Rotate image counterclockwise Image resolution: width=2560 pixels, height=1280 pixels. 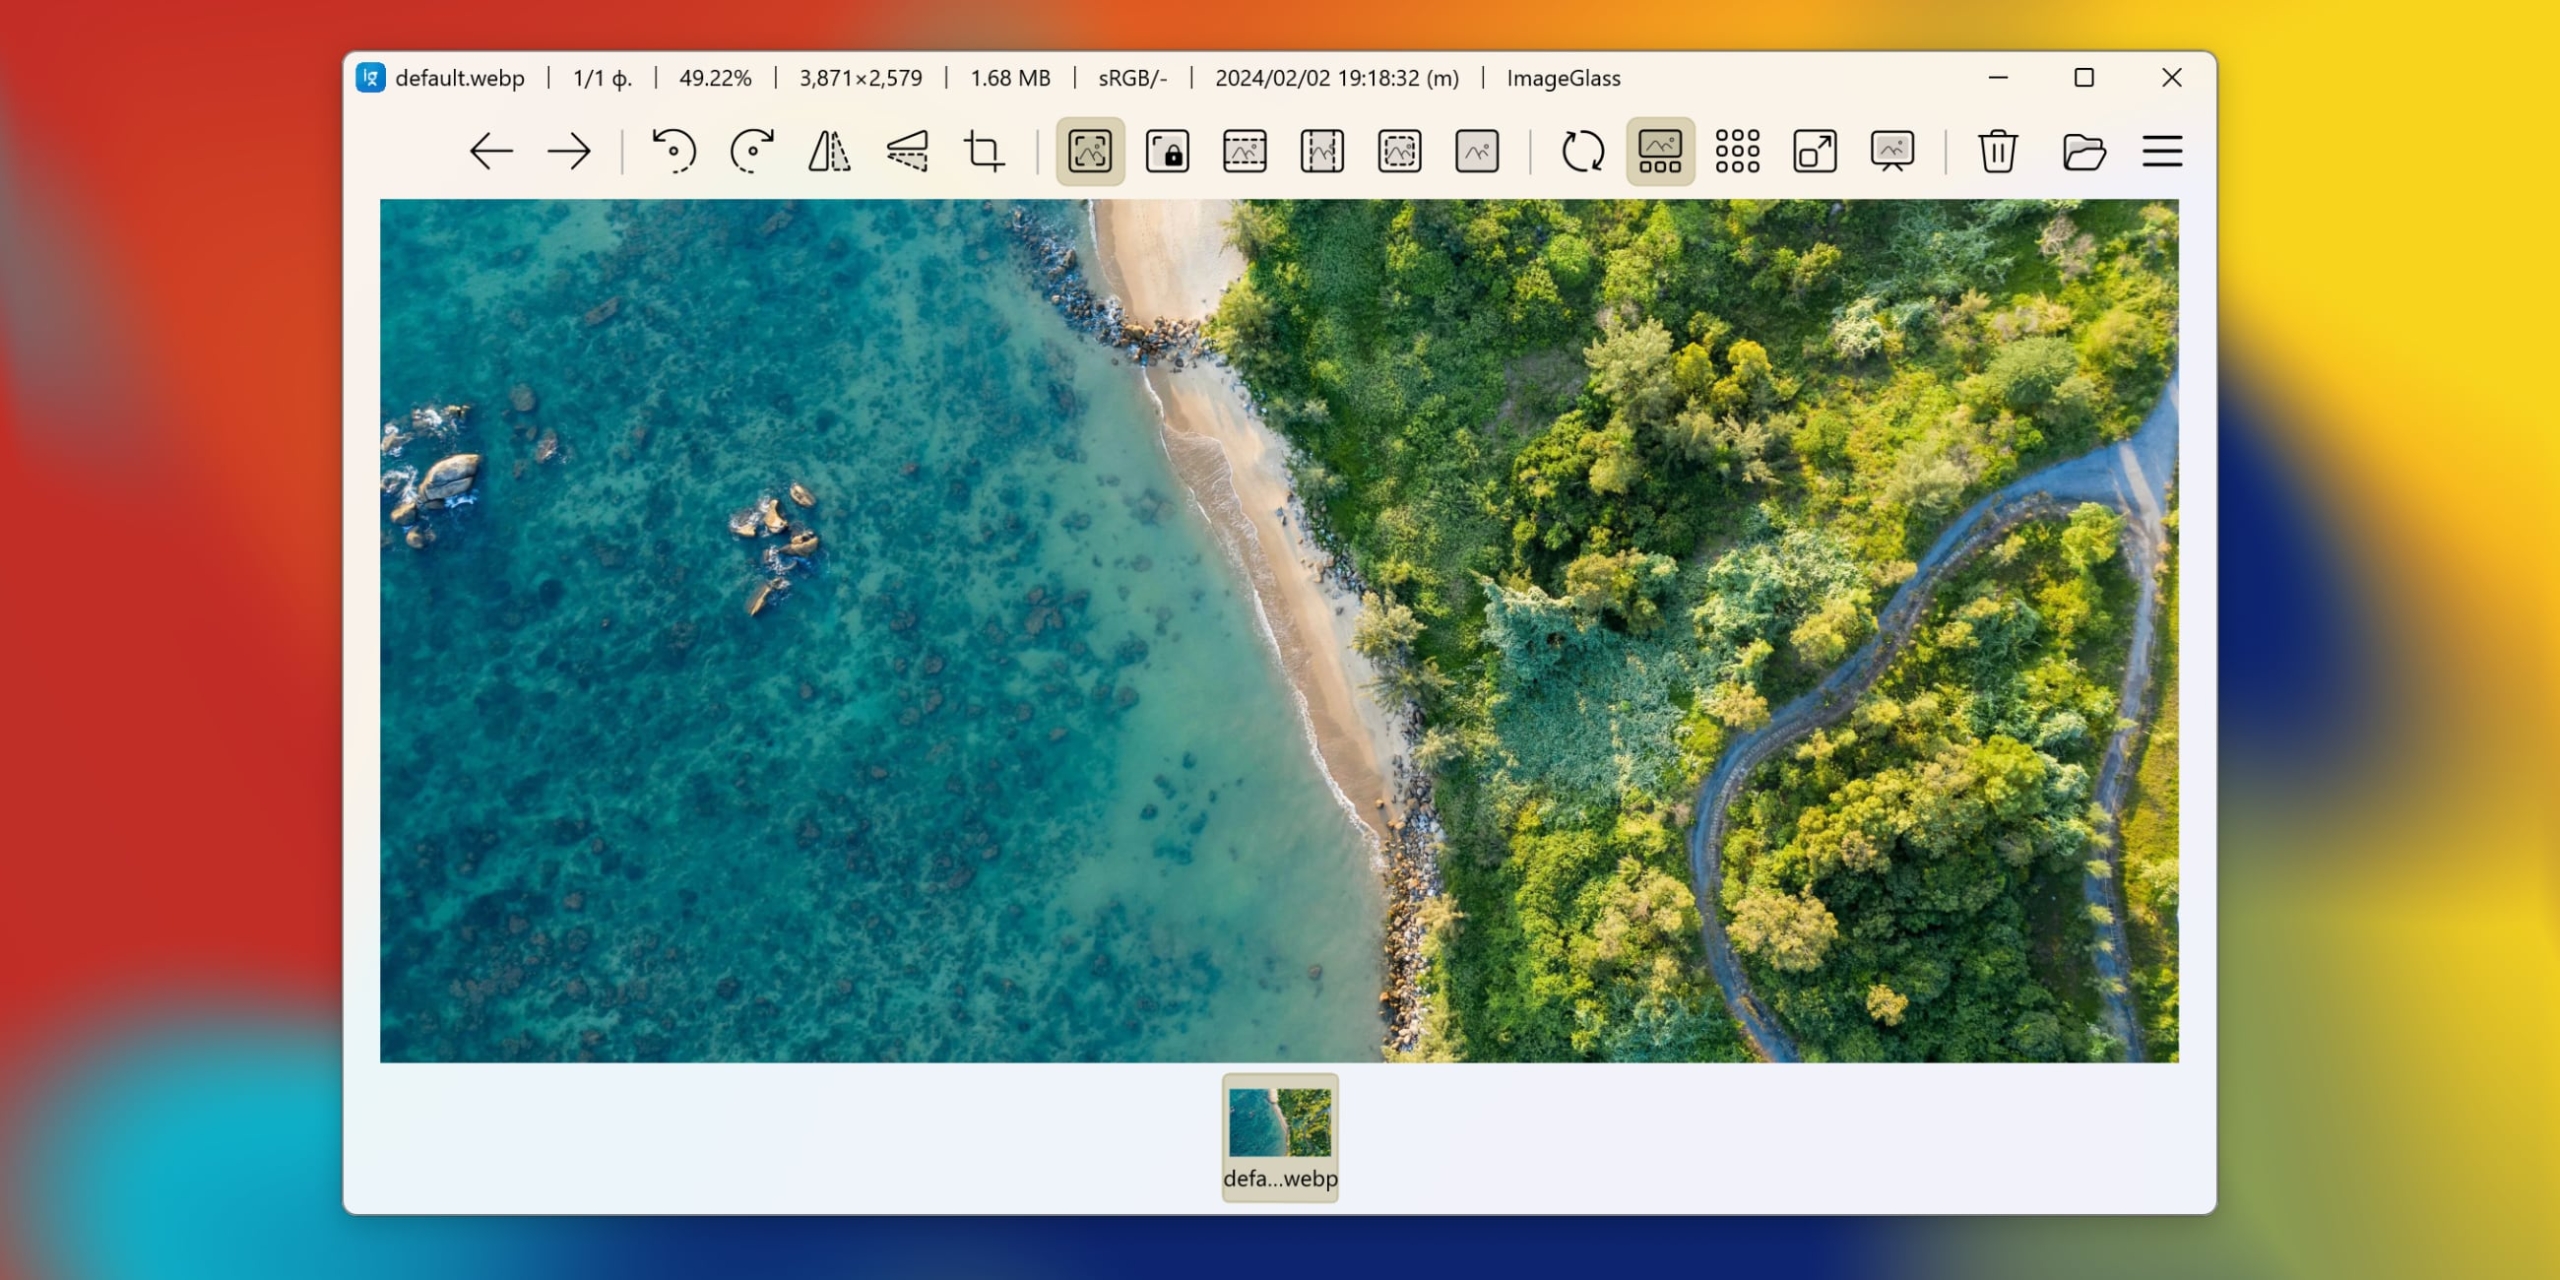click(674, 152)
